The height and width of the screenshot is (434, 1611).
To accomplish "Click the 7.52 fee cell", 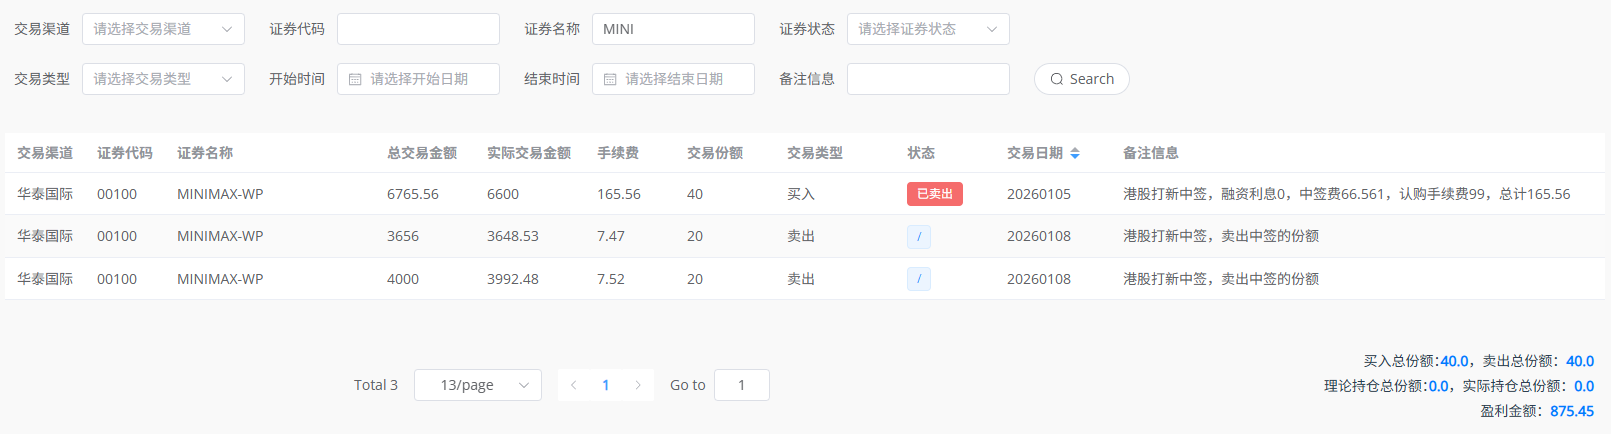I will click(x=611, y=279).
